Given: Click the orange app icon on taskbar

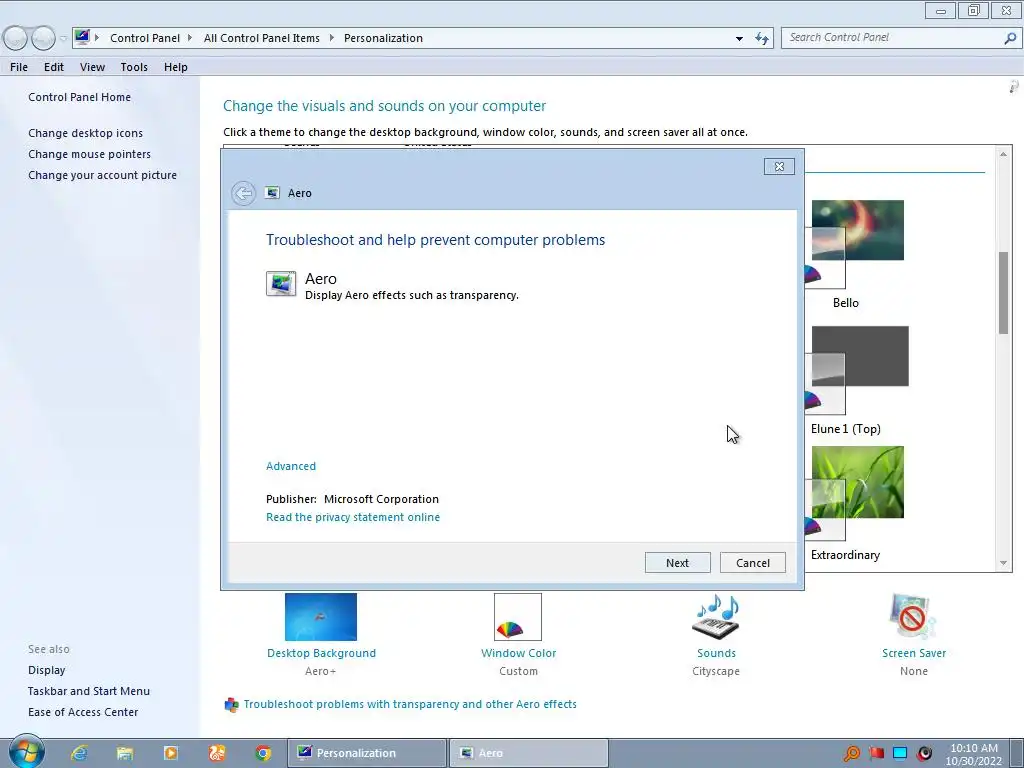Looking at the screenshot, I should [x=217, y=753].
